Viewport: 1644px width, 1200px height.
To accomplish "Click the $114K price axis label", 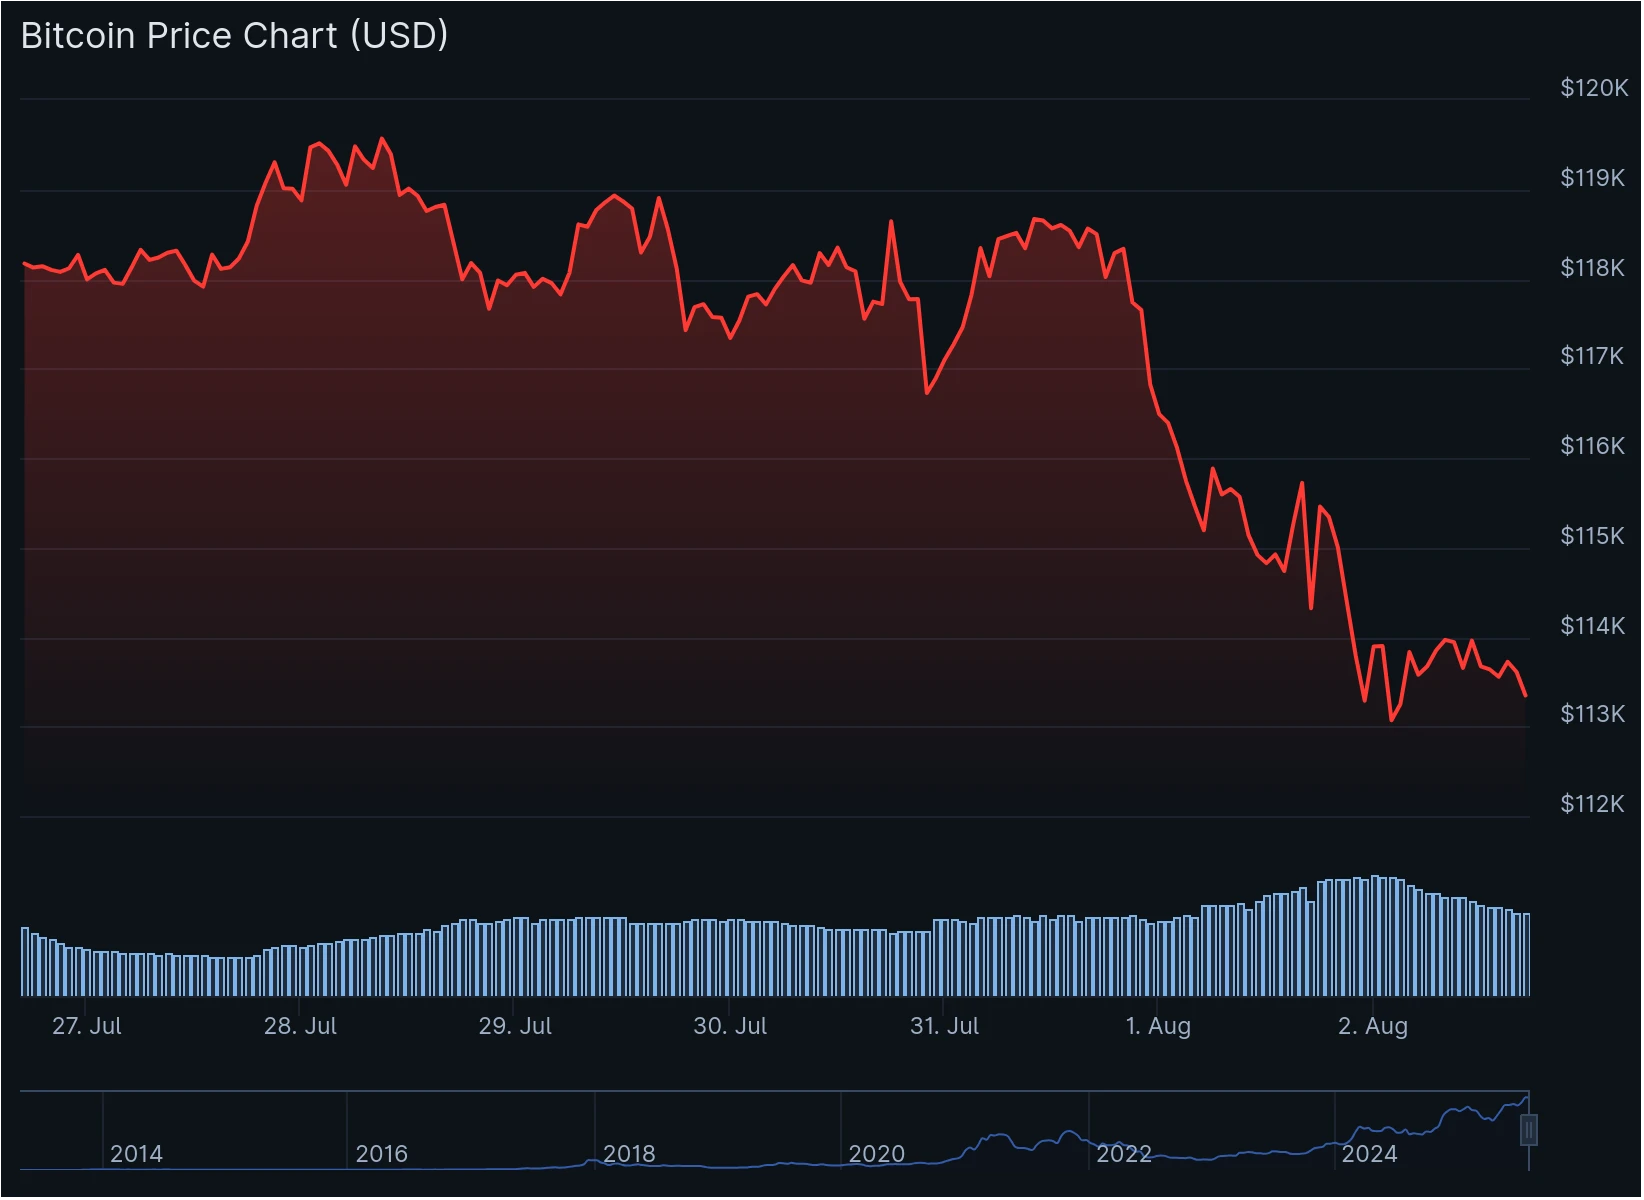I will click(1592, 626).
